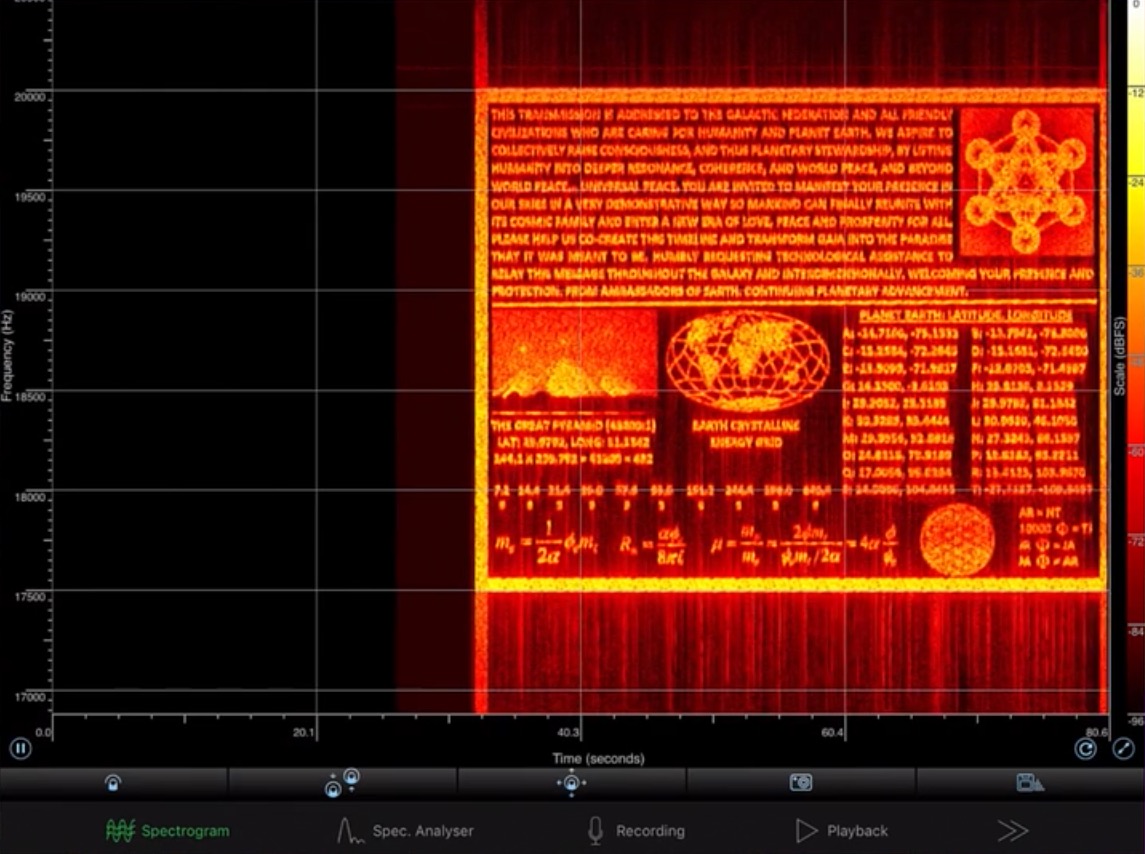Click the save image disk icon

pos(1030,783)
